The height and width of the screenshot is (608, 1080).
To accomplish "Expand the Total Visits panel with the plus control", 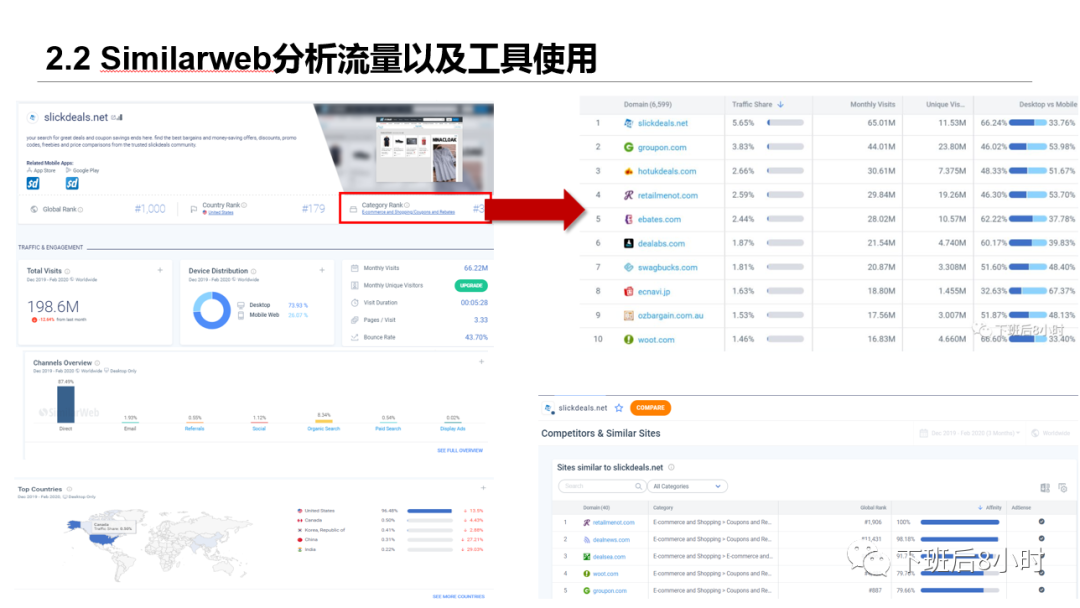I will click(160, 269).
